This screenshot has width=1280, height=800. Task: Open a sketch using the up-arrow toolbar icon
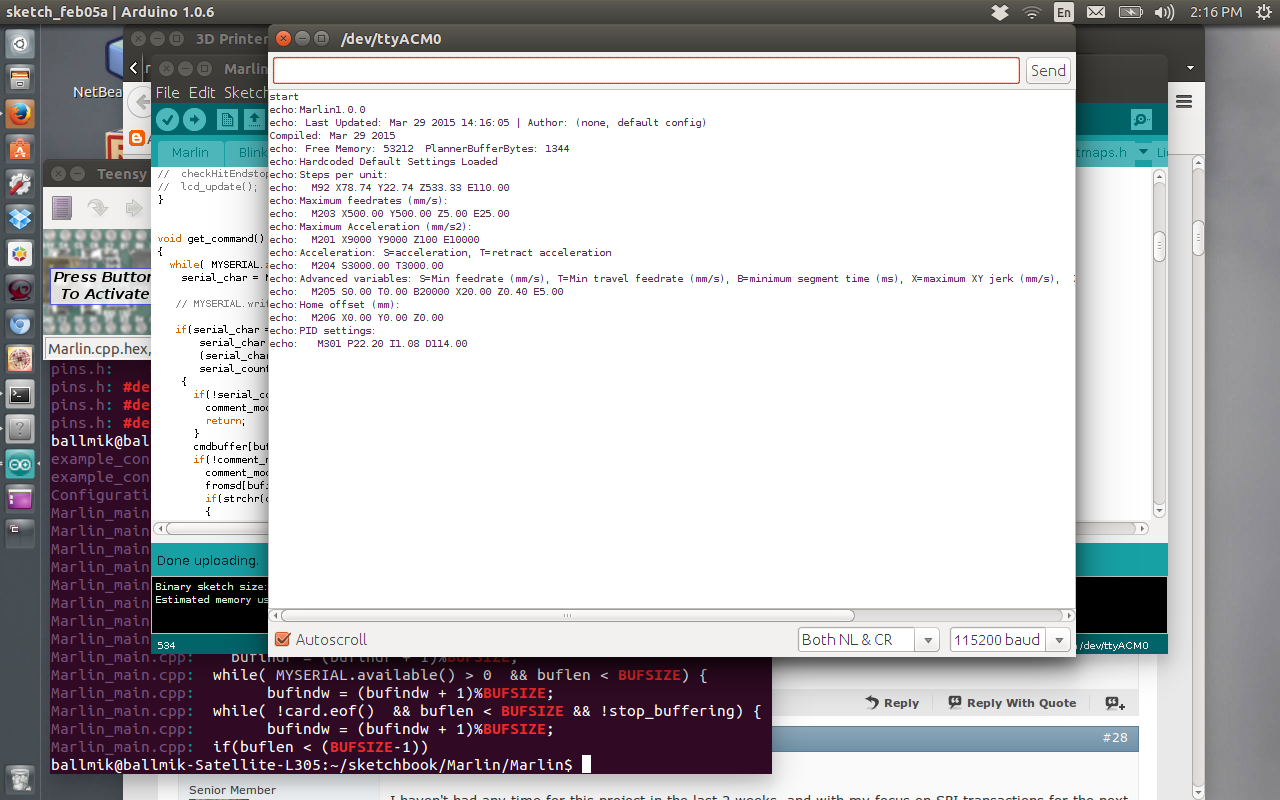(254, 119)
